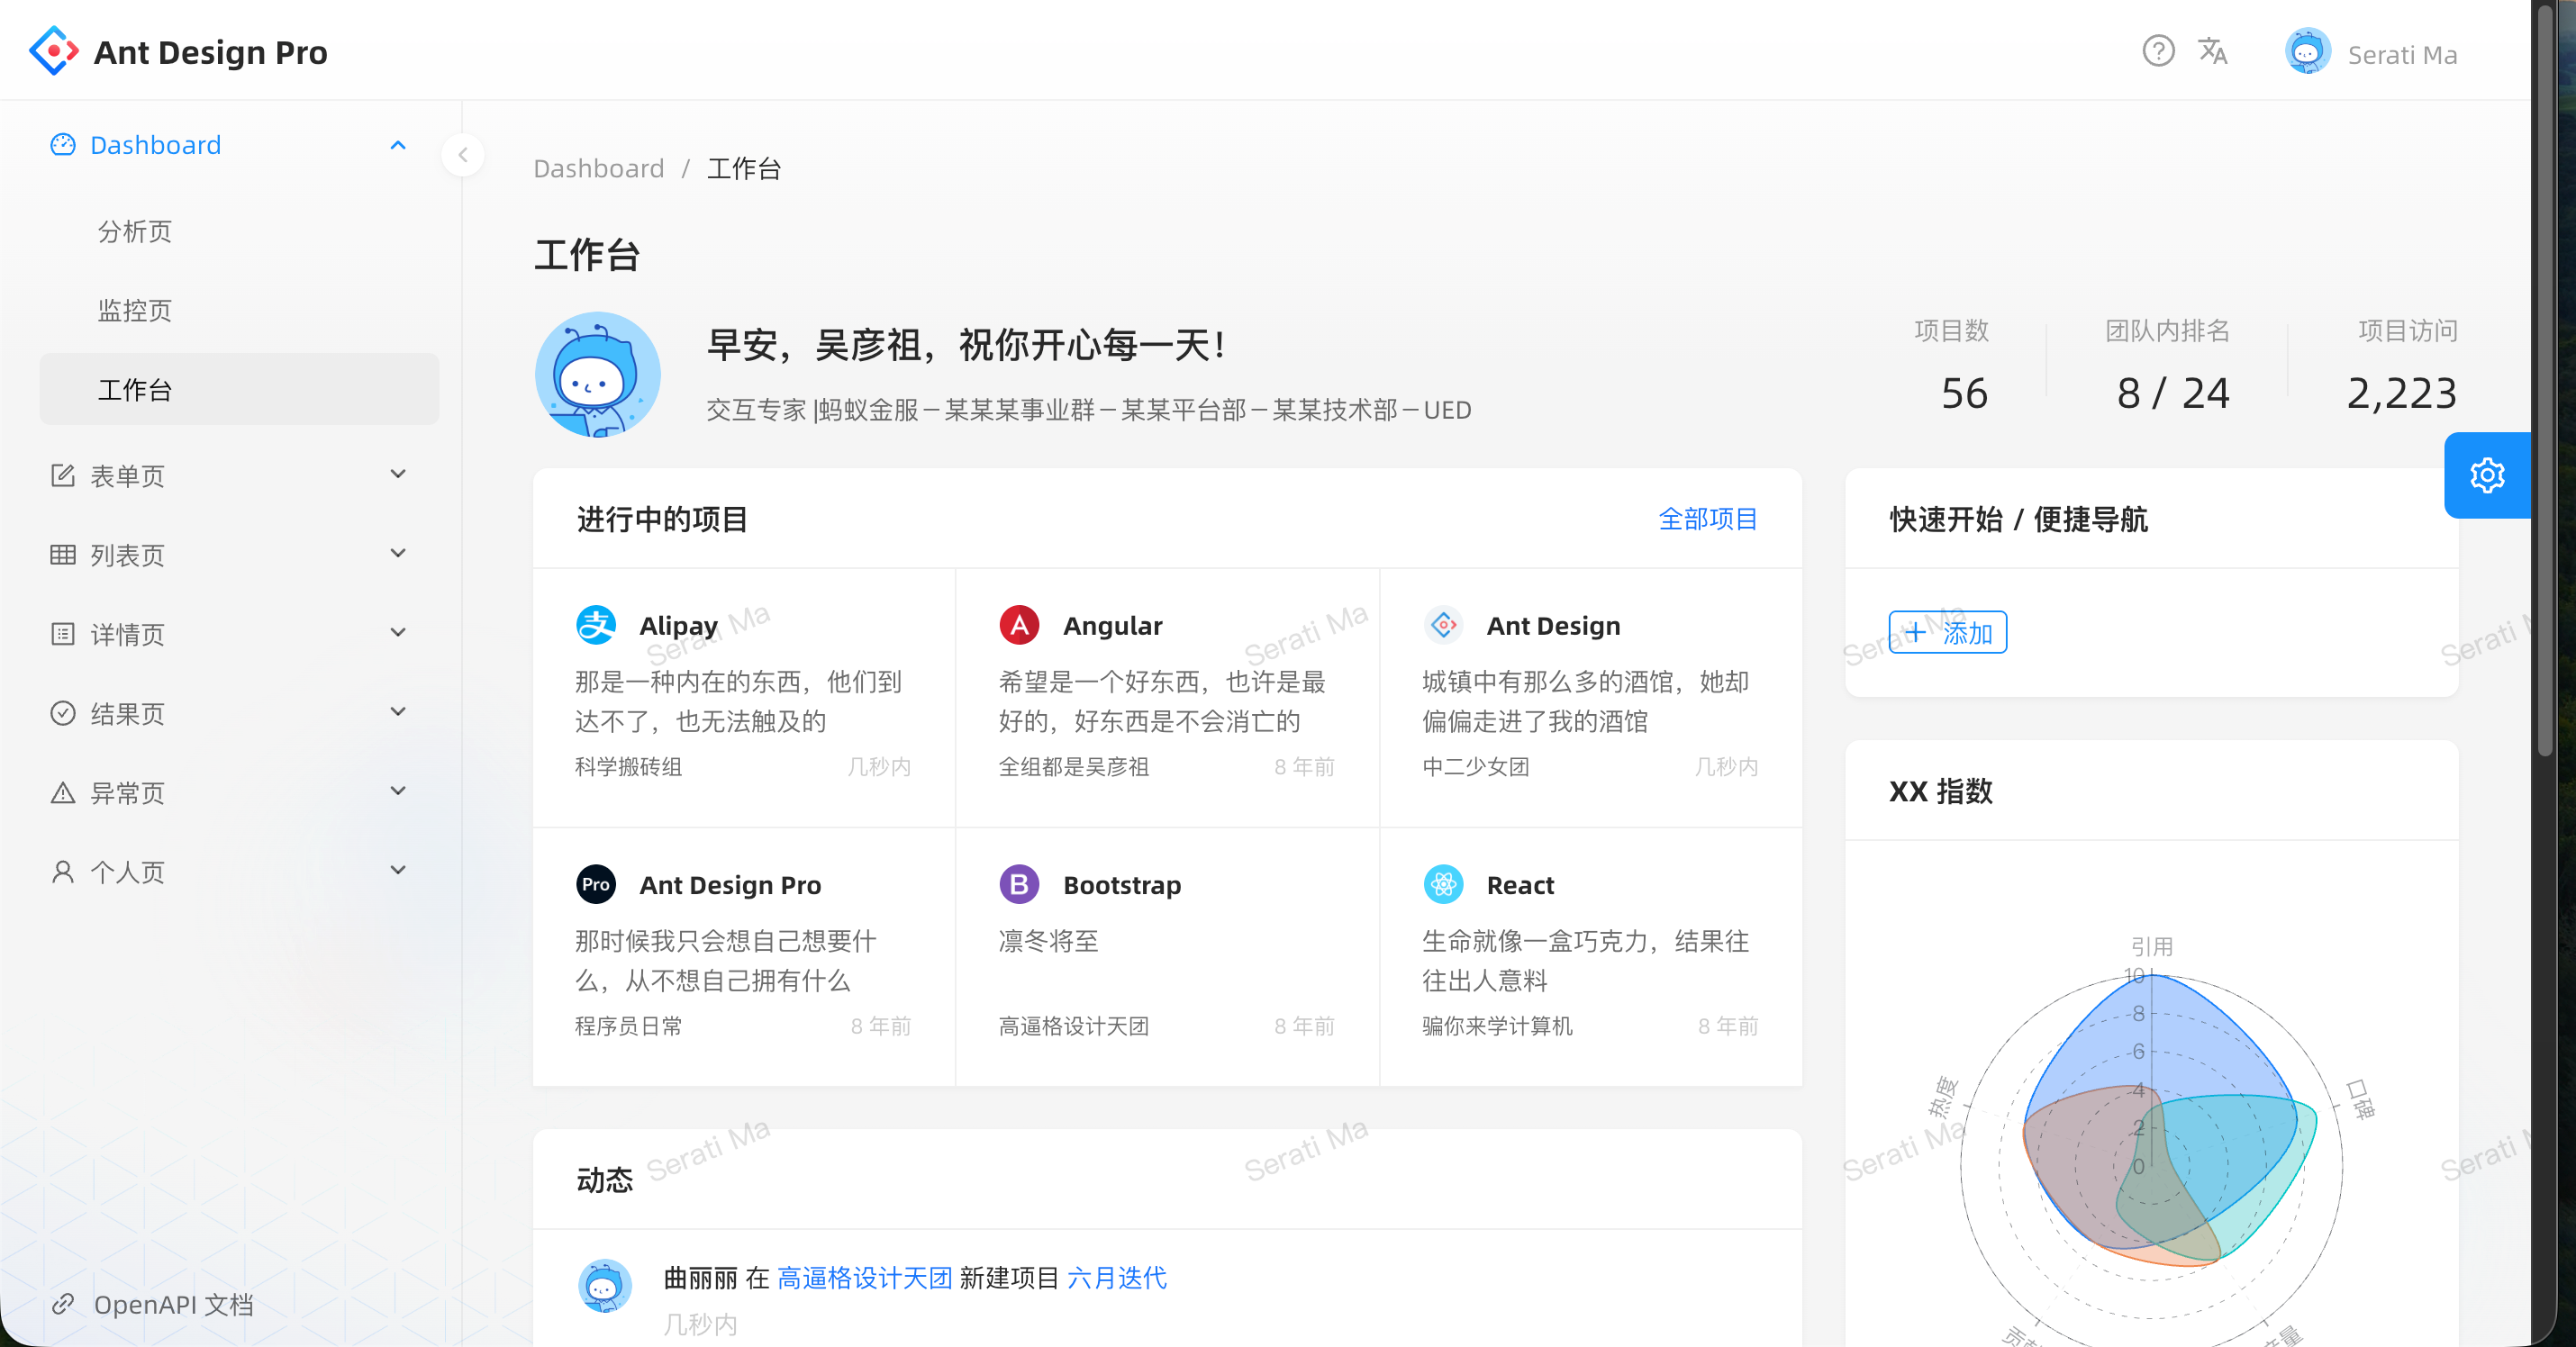Viewport: 2576px width, 1347px height.
Task: Click the help question mark icon
Action: (2157, 51)
